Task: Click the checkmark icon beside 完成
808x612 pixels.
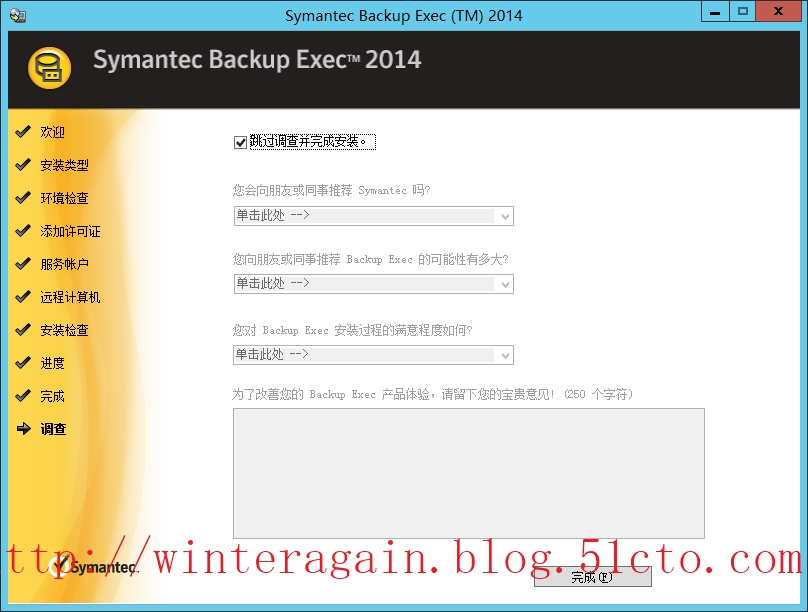Action: (23, 396)
